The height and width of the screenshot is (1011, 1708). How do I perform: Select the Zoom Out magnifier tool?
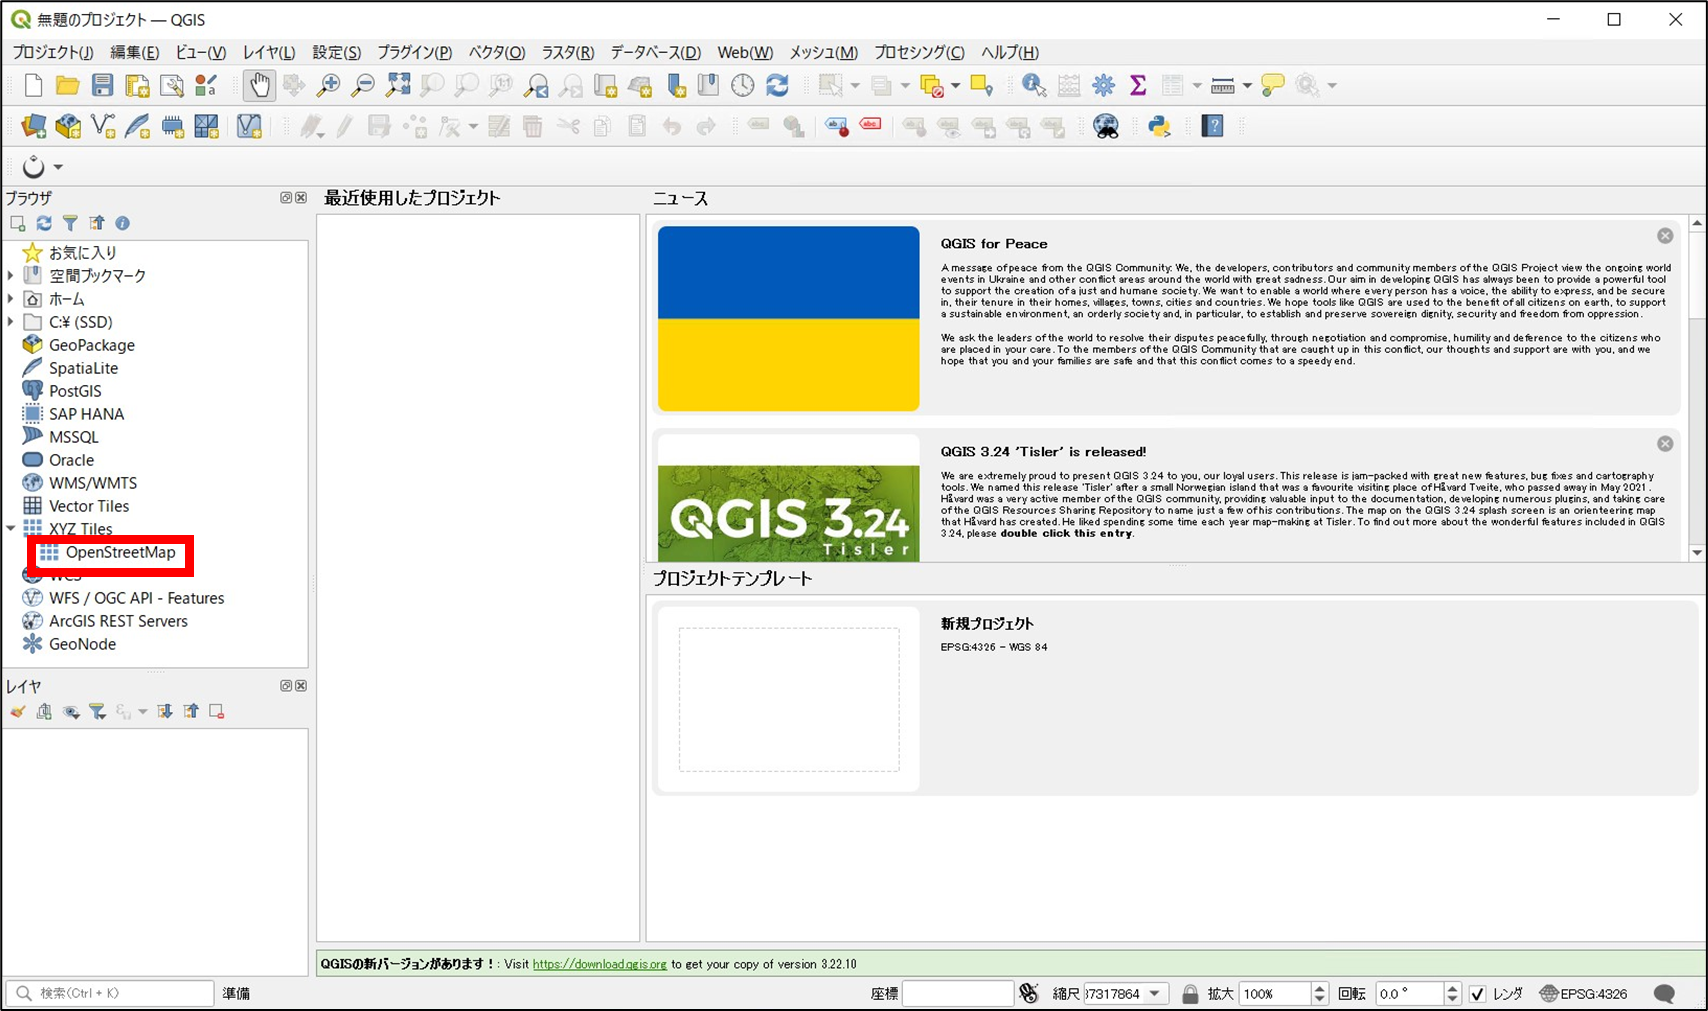tap(363, 86)
